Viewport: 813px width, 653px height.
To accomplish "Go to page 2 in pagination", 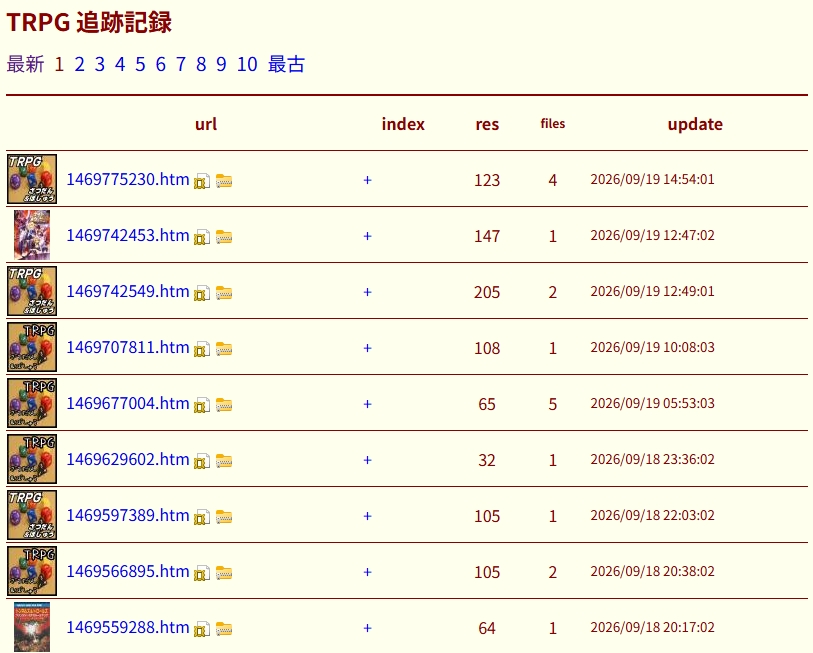I will [79, 64].
